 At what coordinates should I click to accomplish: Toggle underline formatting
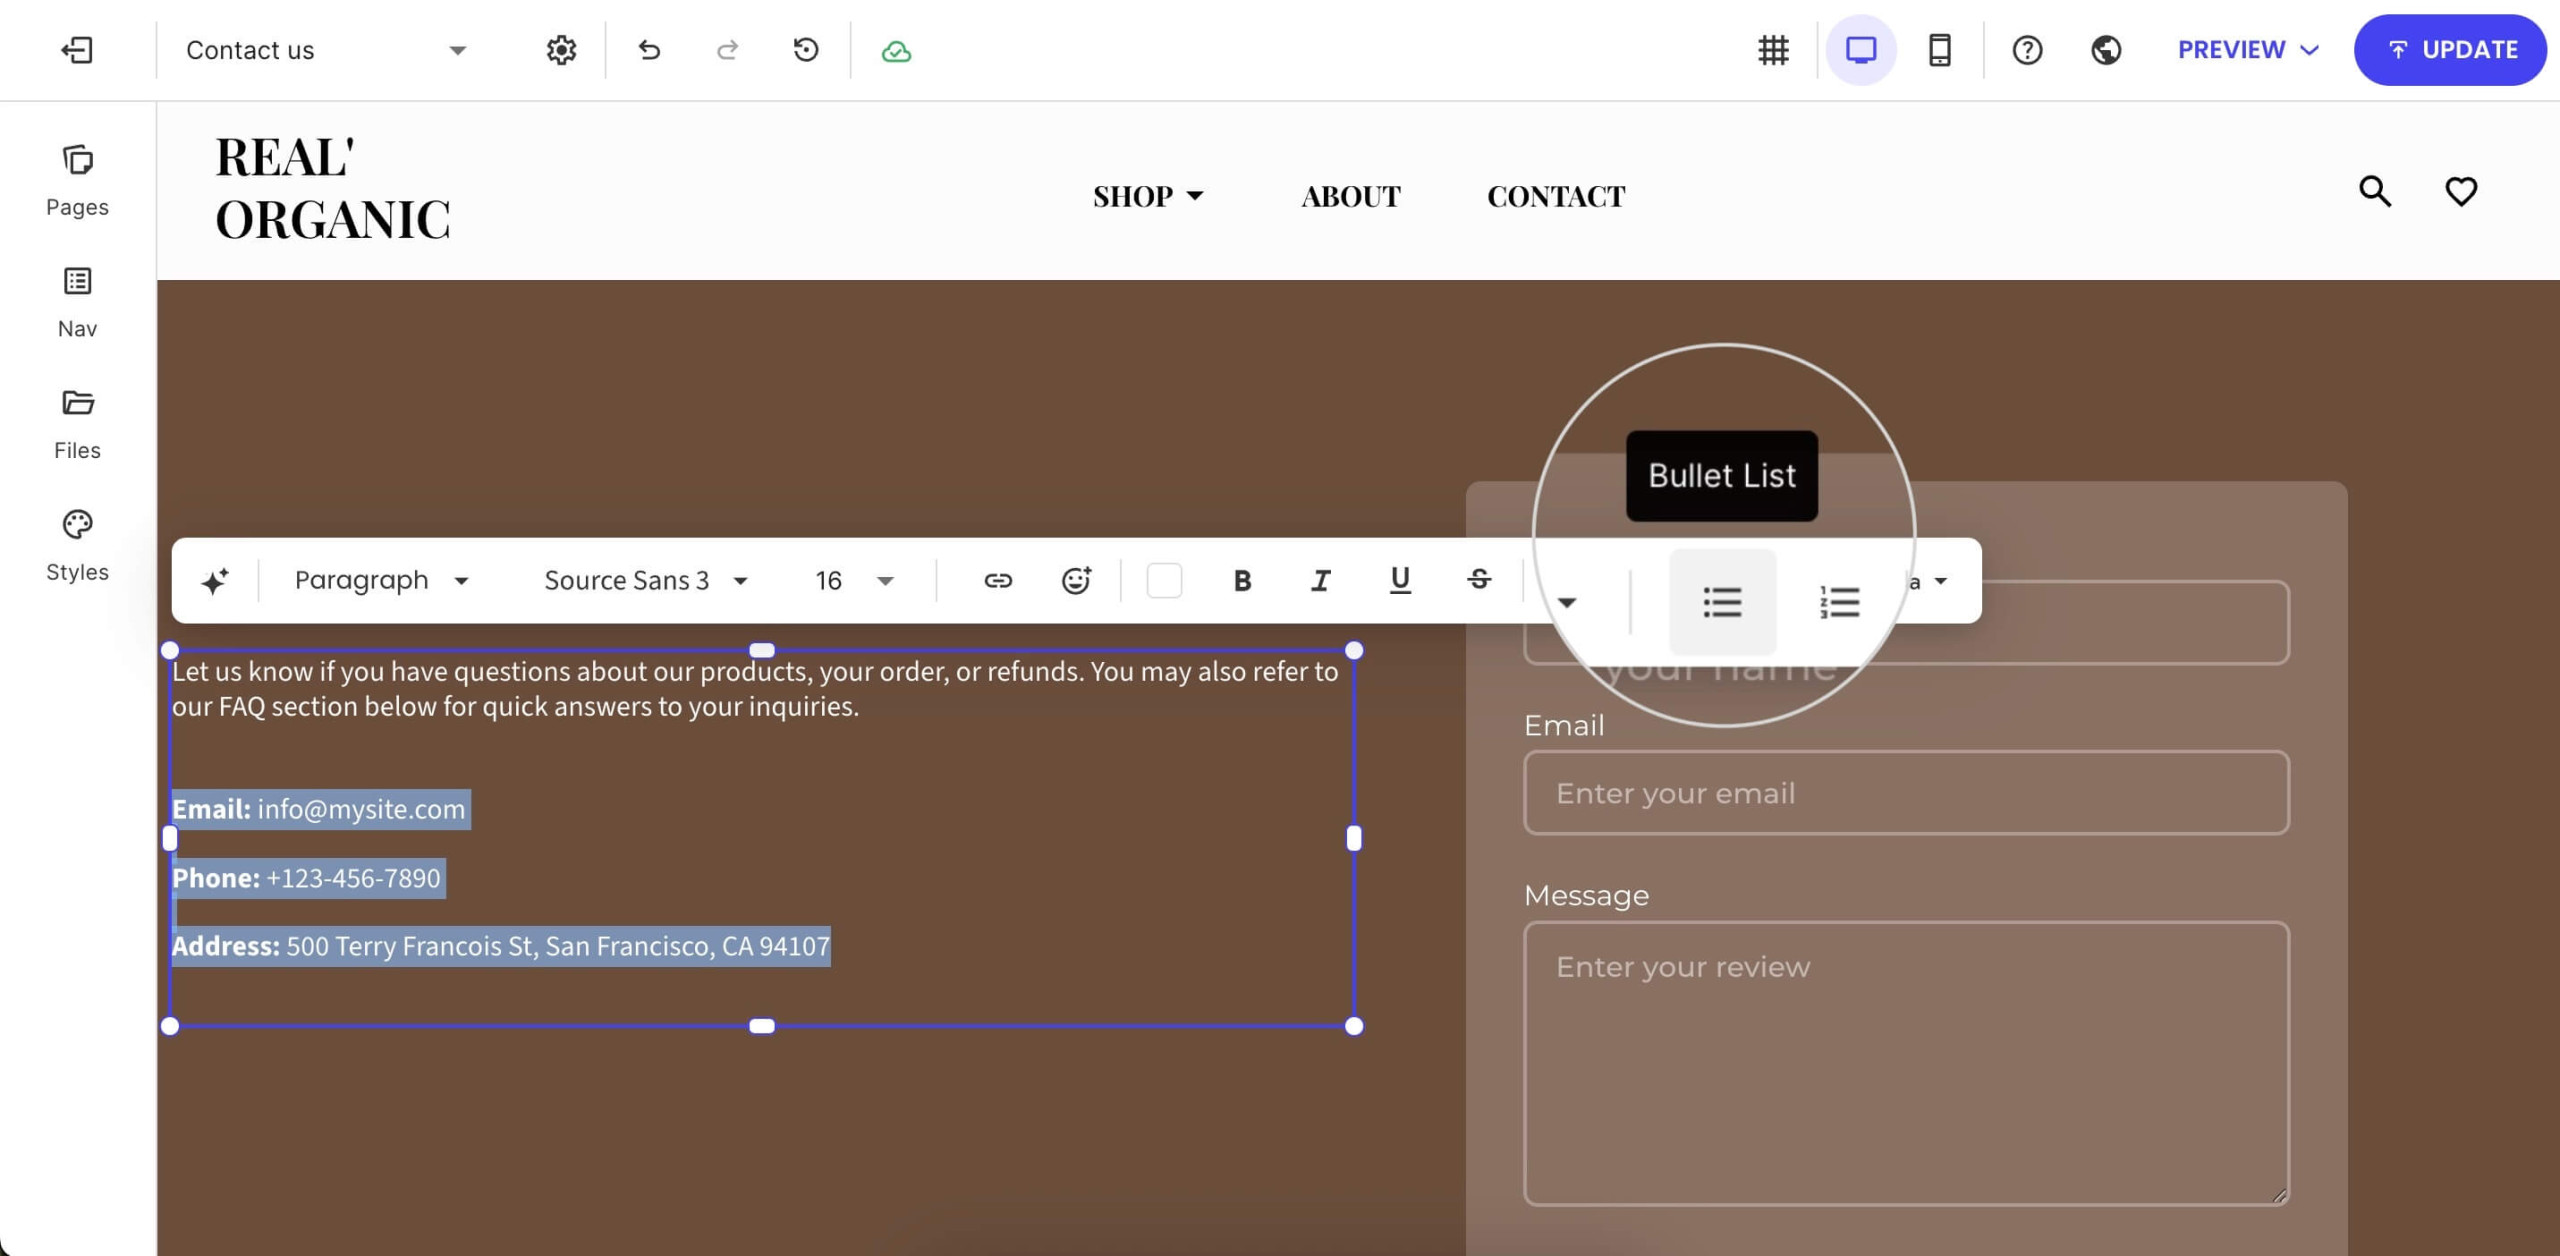click(1400, 581)
